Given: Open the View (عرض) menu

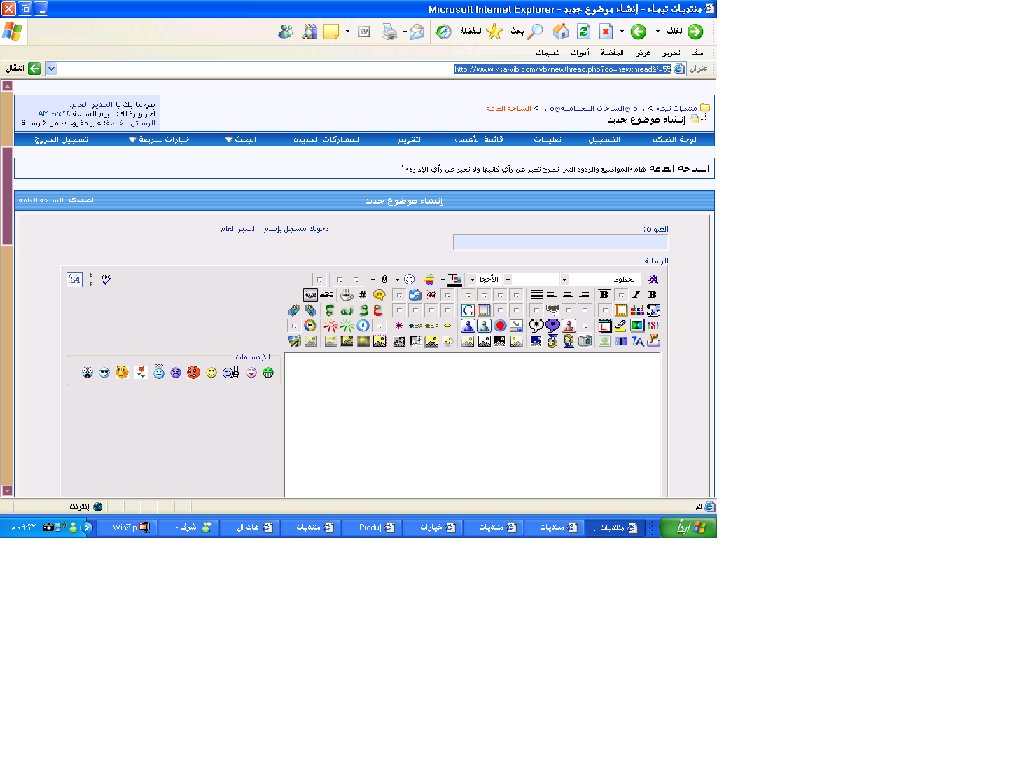Looking at the screenshot, I should 643,53.
